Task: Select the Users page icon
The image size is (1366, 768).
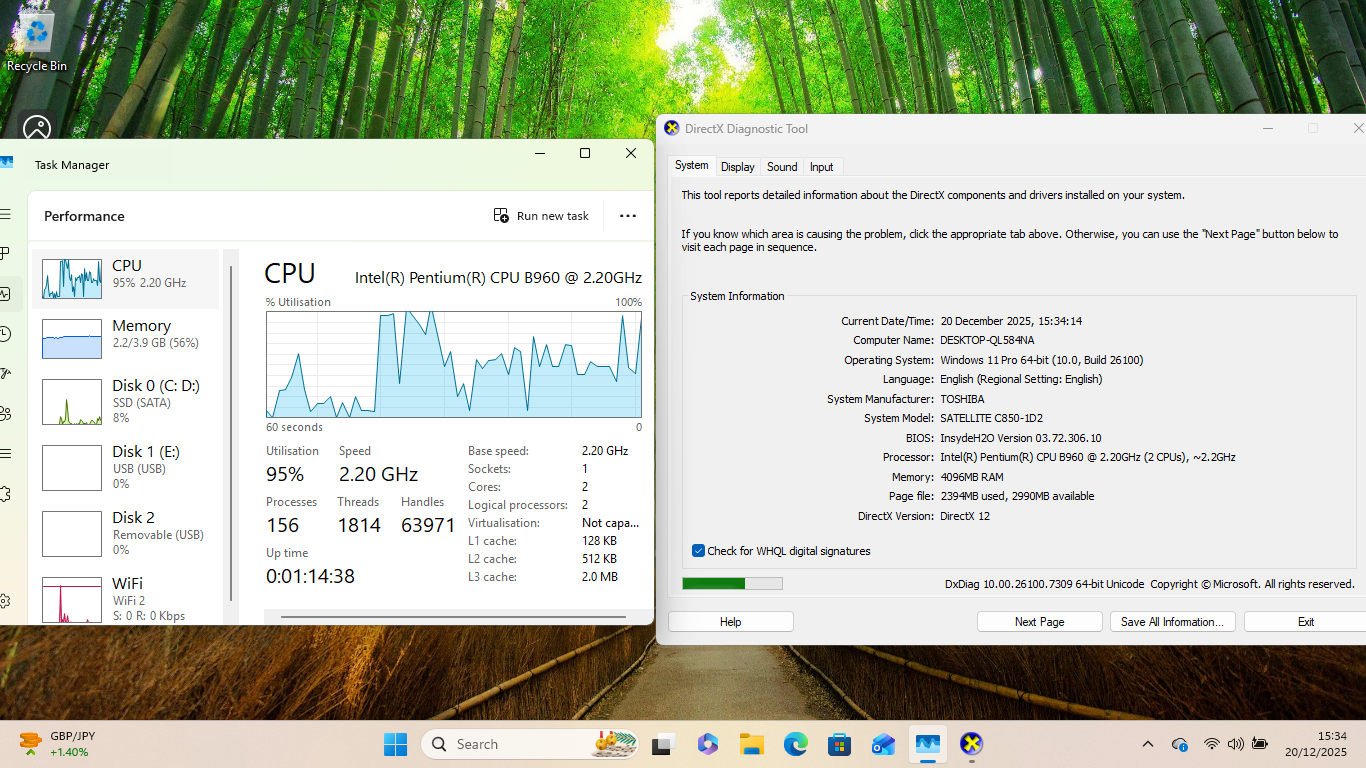Action: (8, 413)
